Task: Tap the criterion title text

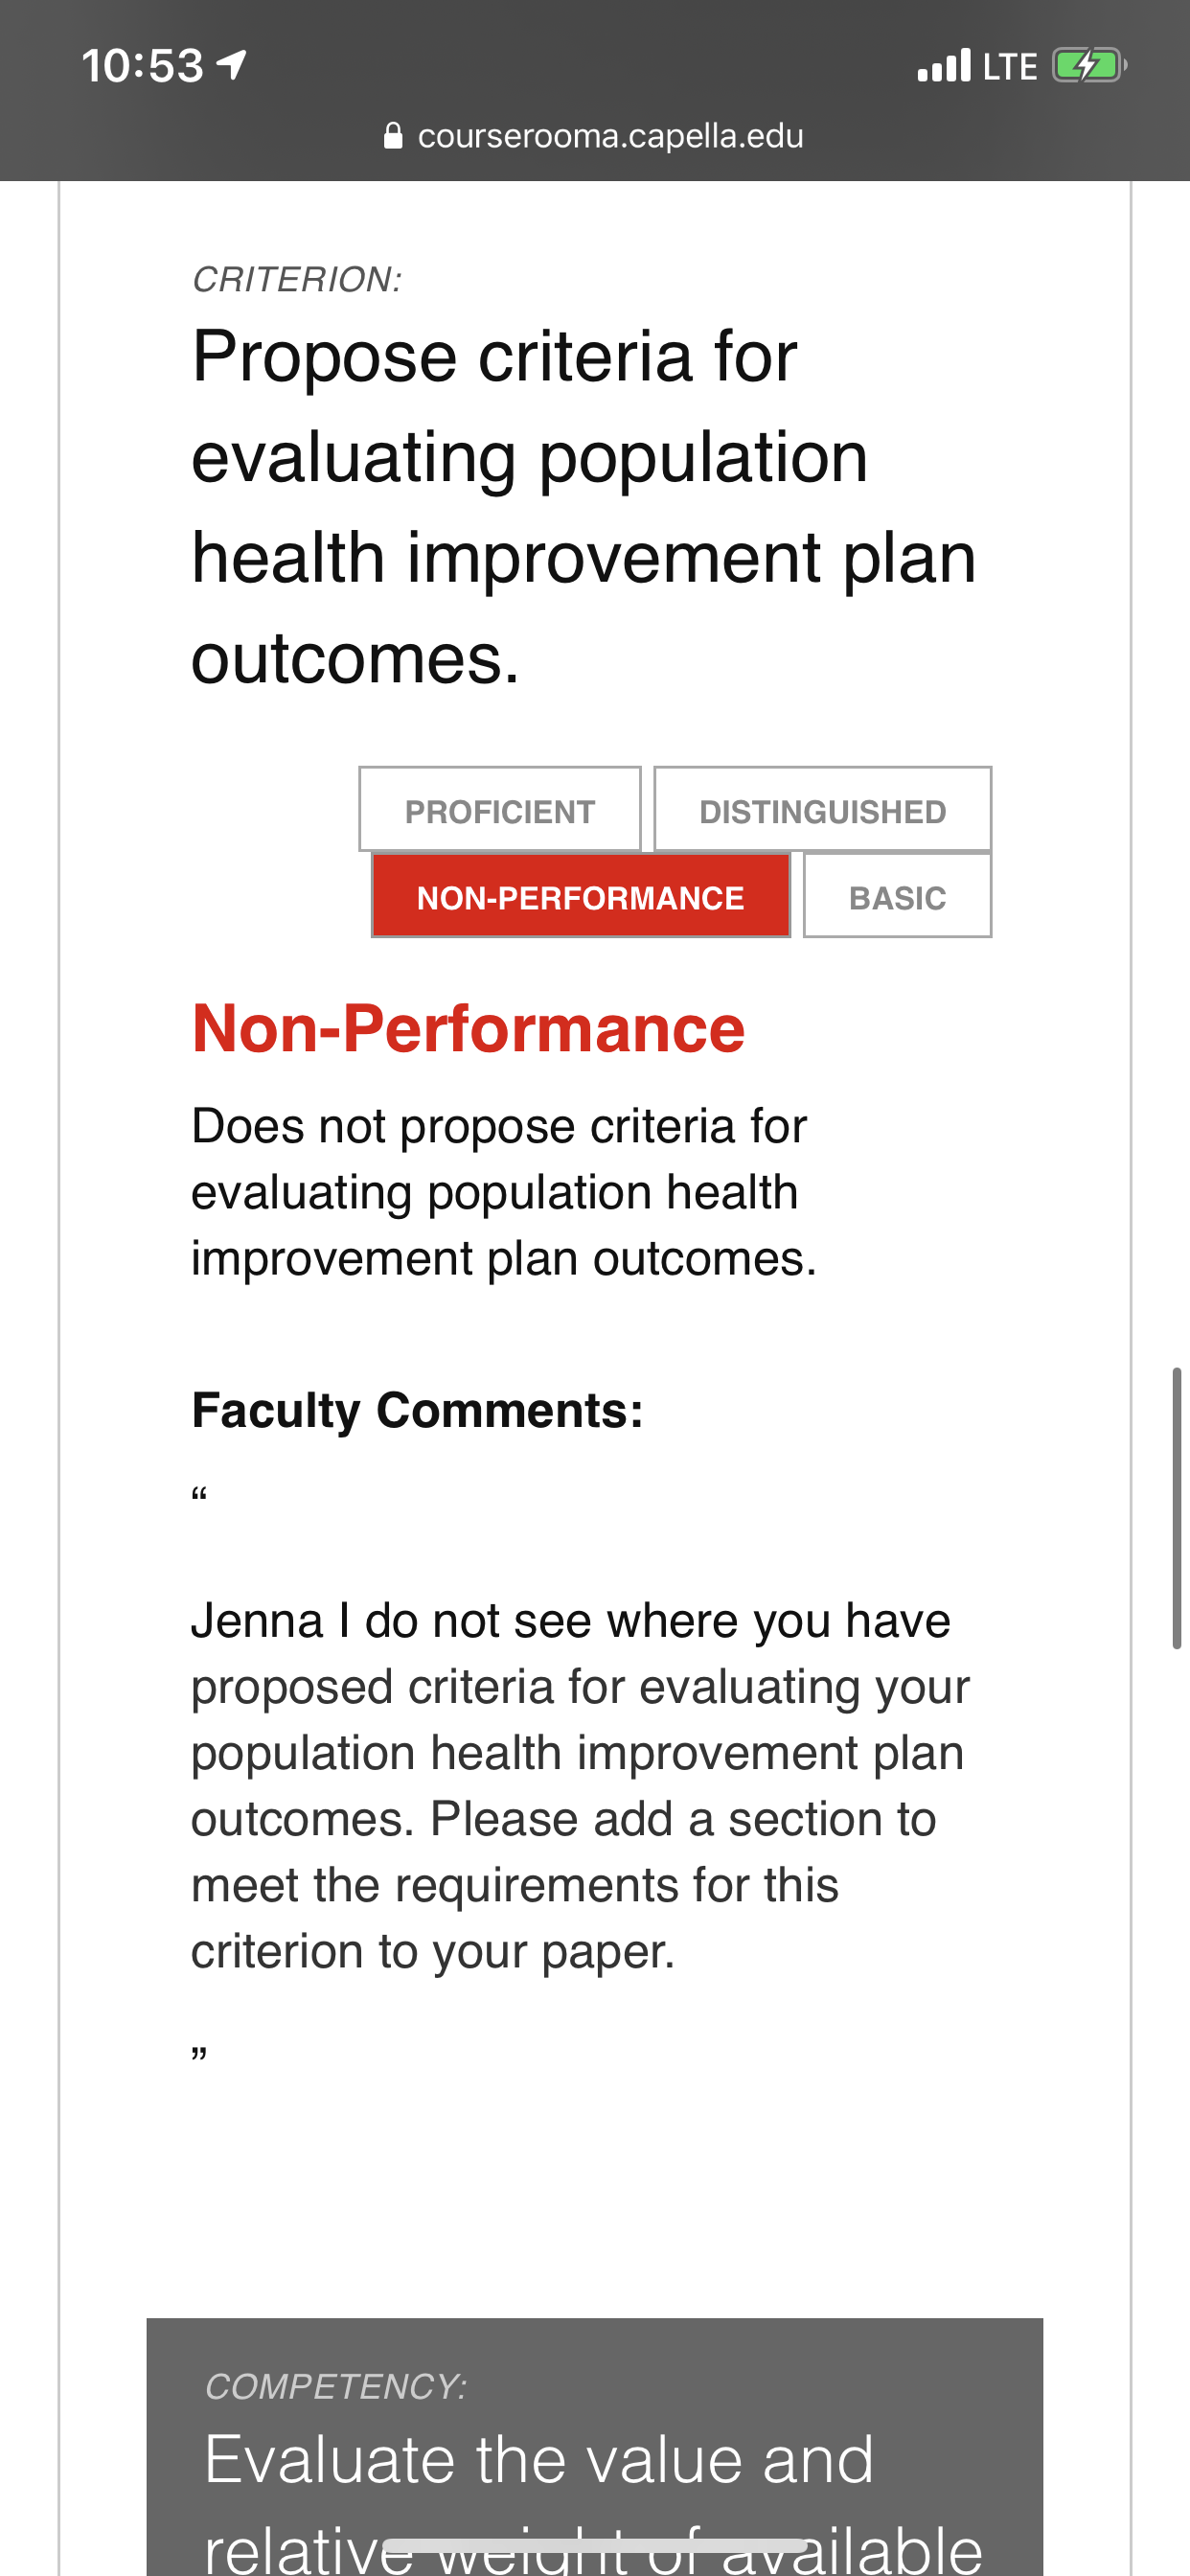Action: [584, 507]
